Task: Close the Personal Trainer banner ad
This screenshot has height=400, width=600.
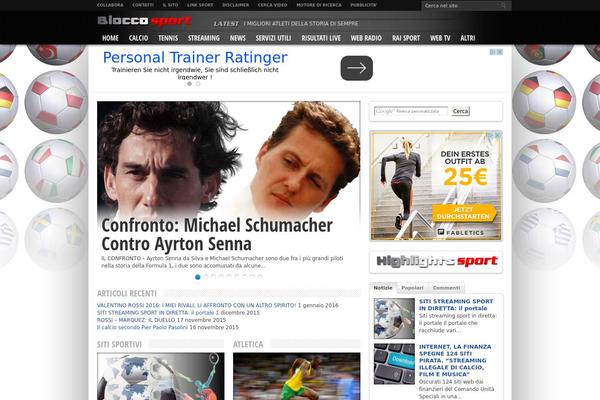Action: pyautogui.click(x=499, y=52)
